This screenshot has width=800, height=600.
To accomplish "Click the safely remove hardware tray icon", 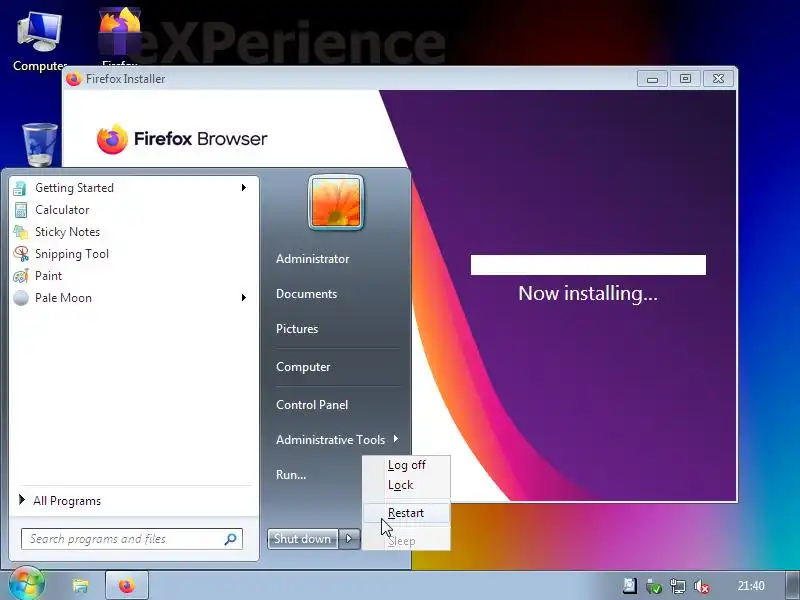I will (x=654, y=586).
